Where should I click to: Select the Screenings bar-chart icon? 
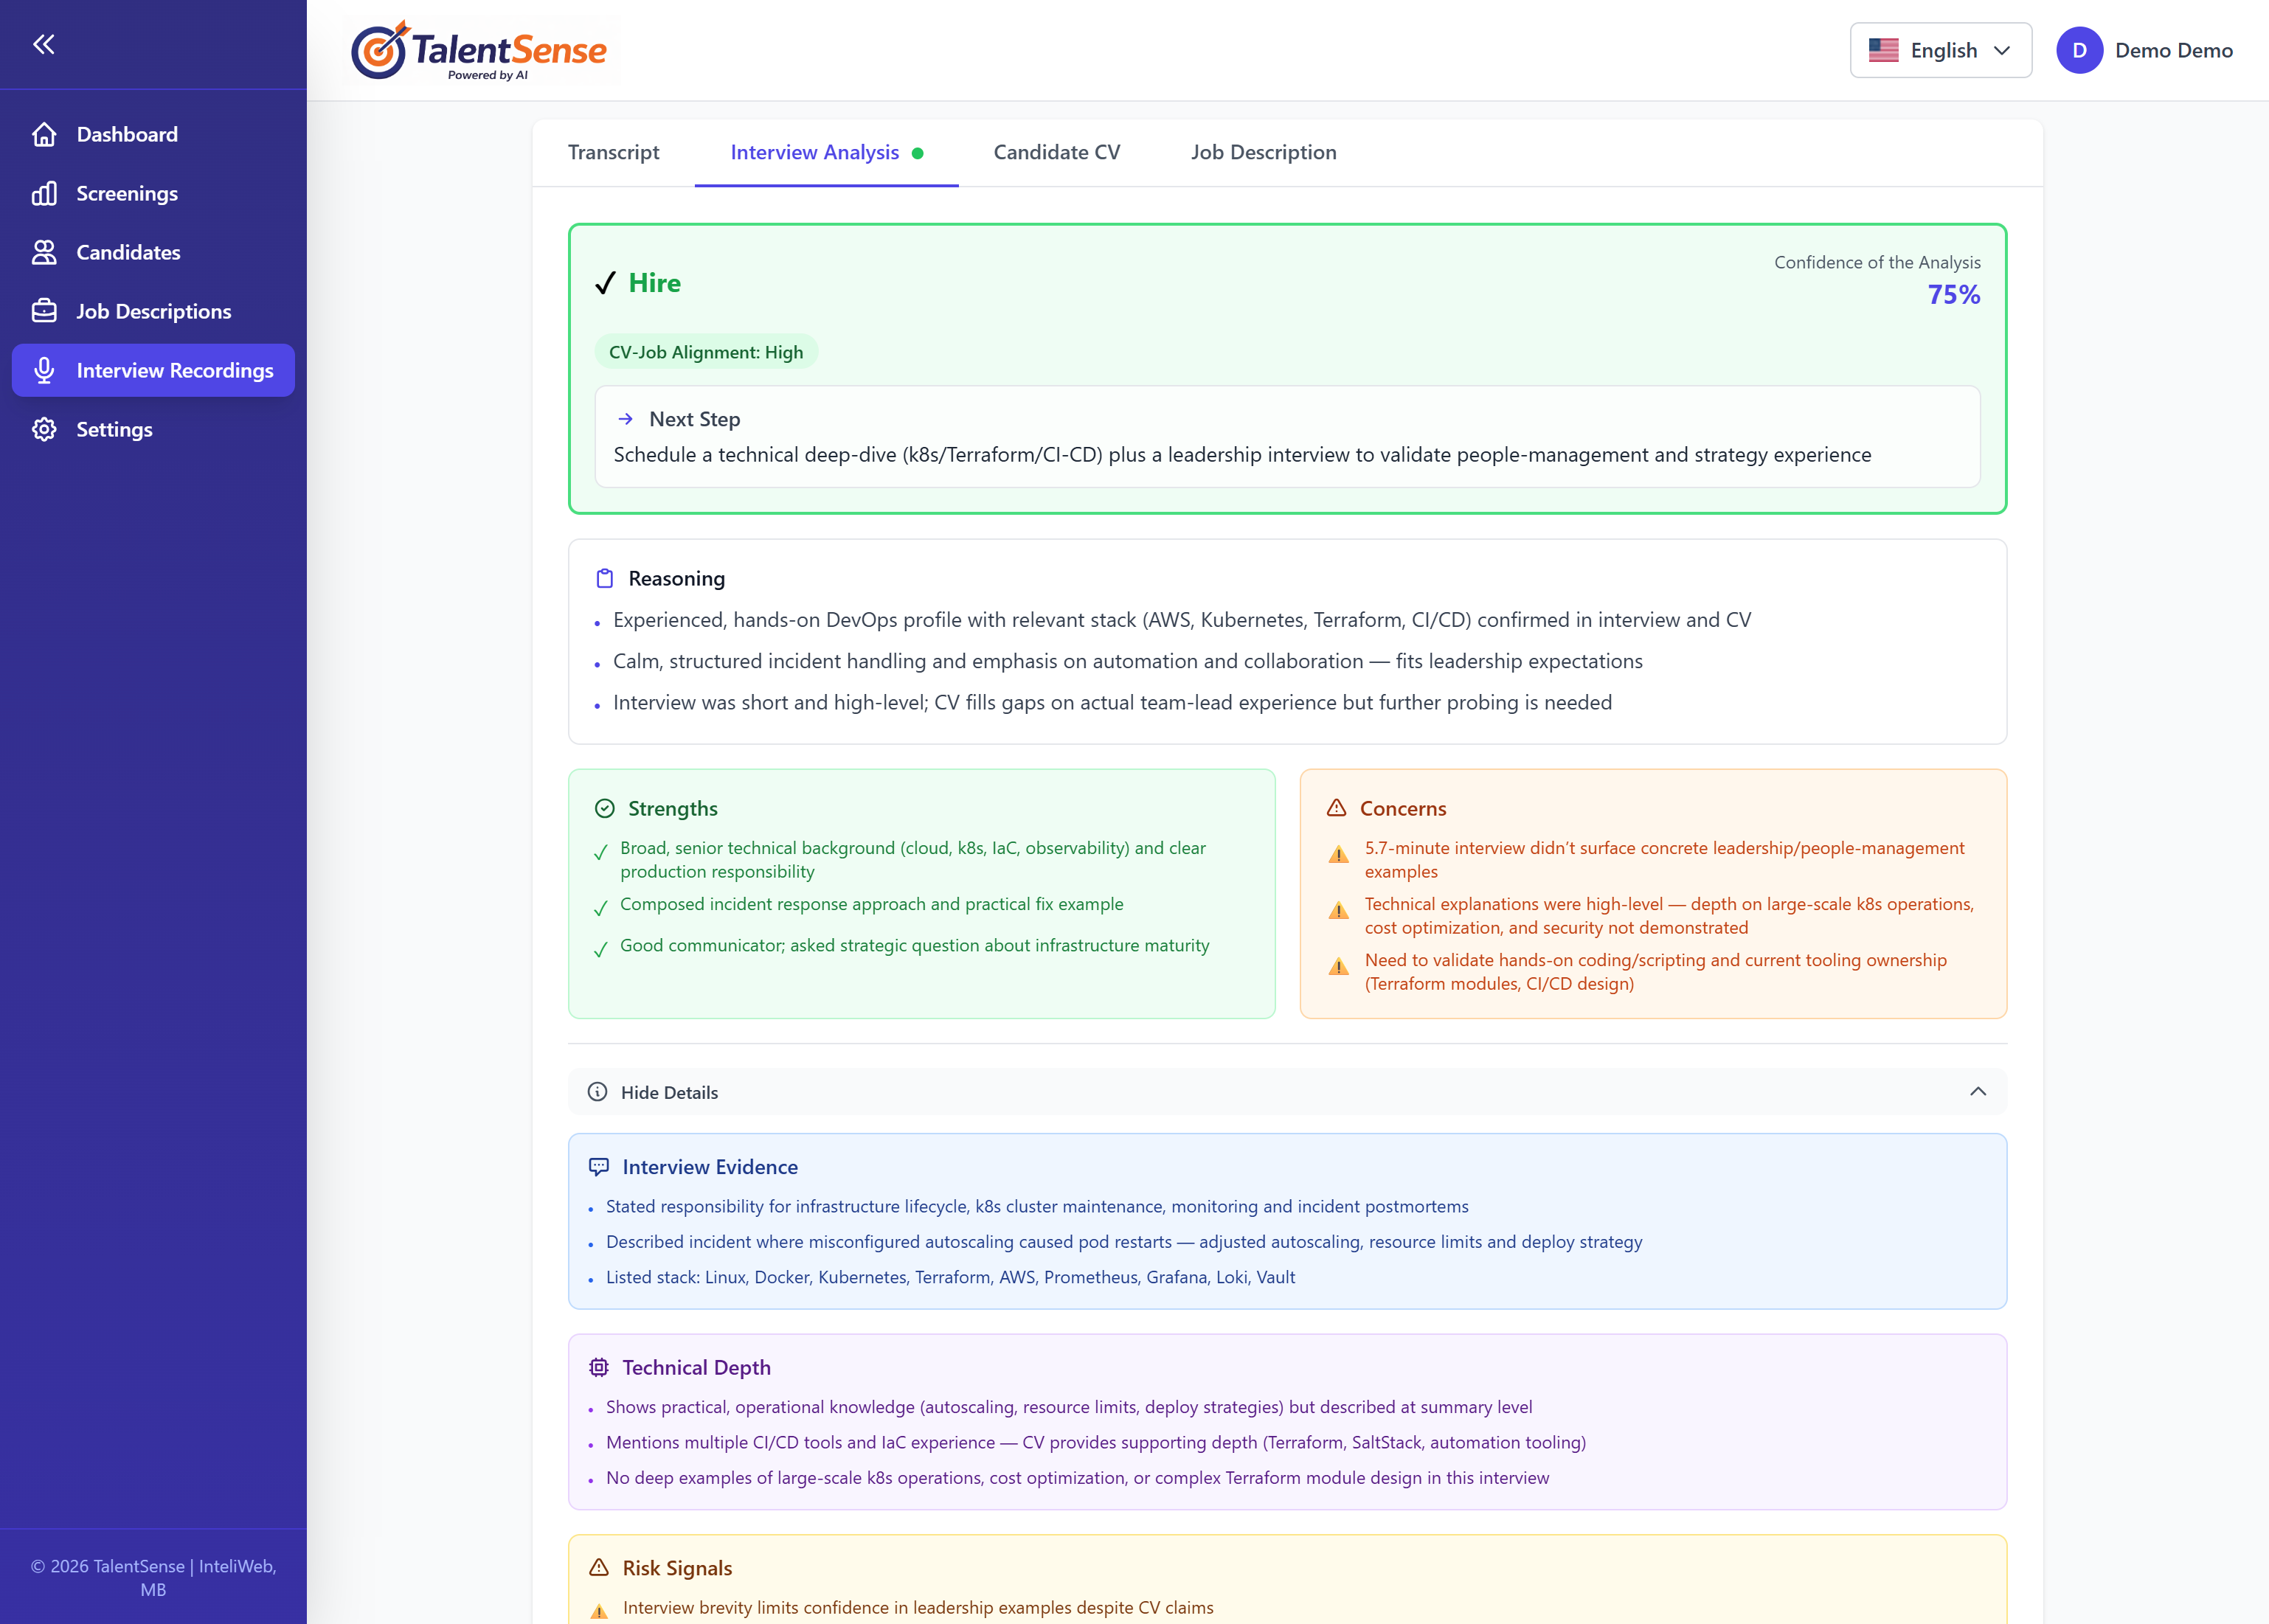pos(45,193)
